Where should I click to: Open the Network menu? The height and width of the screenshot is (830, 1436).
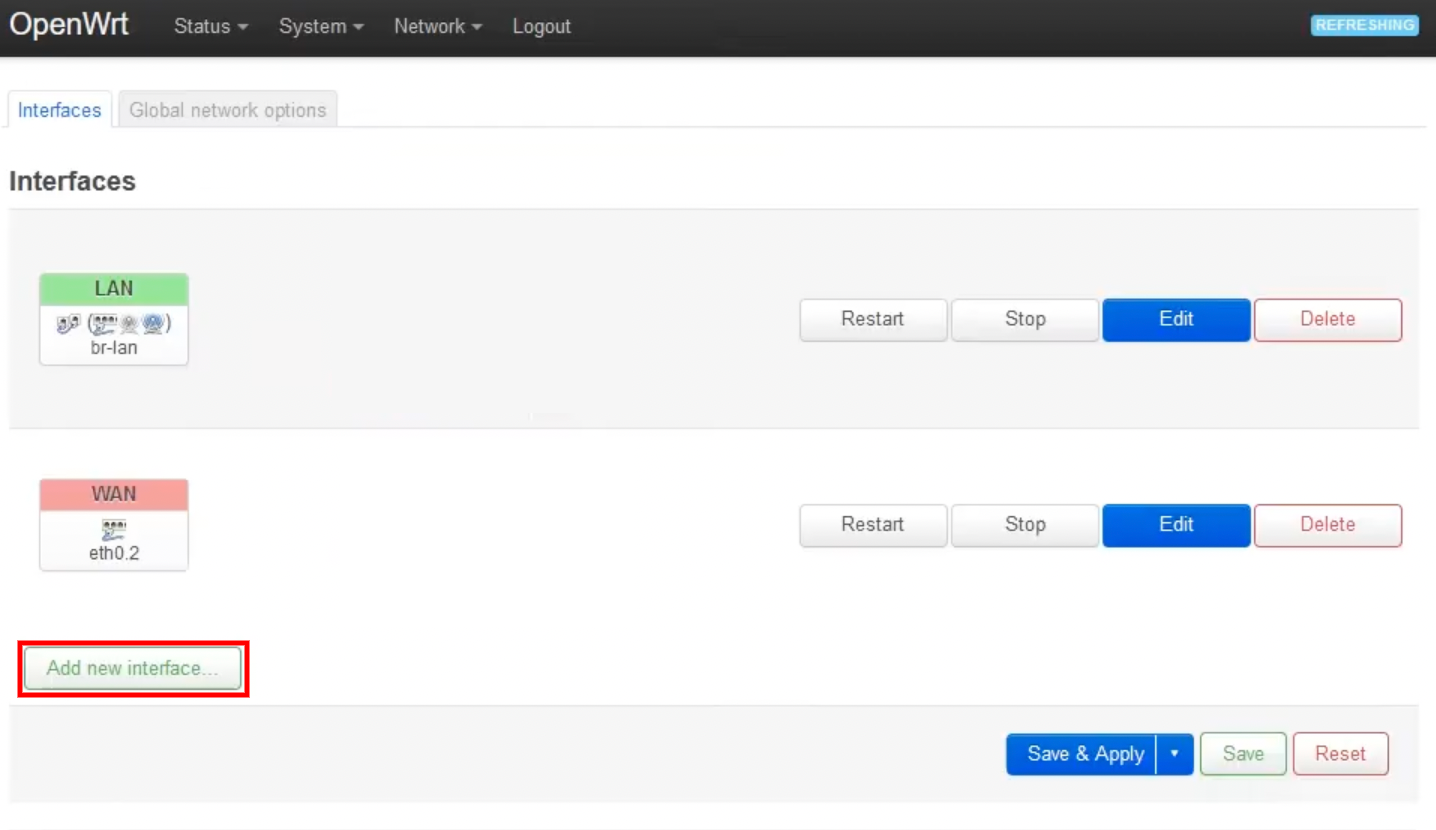point(437,27)
